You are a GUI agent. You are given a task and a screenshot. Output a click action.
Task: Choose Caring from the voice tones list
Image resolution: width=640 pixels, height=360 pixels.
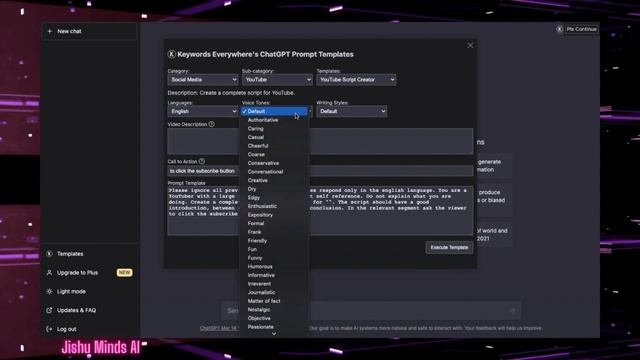click(x=274, y=129)
